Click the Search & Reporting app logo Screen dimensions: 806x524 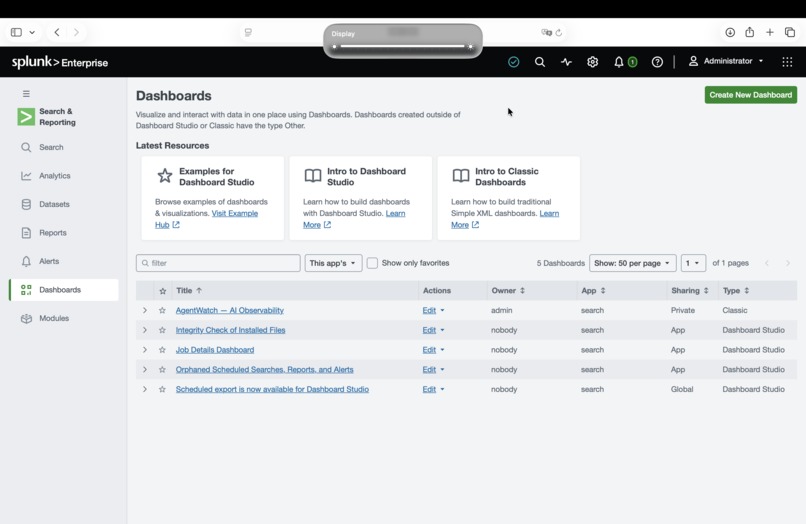pos(26,117)
